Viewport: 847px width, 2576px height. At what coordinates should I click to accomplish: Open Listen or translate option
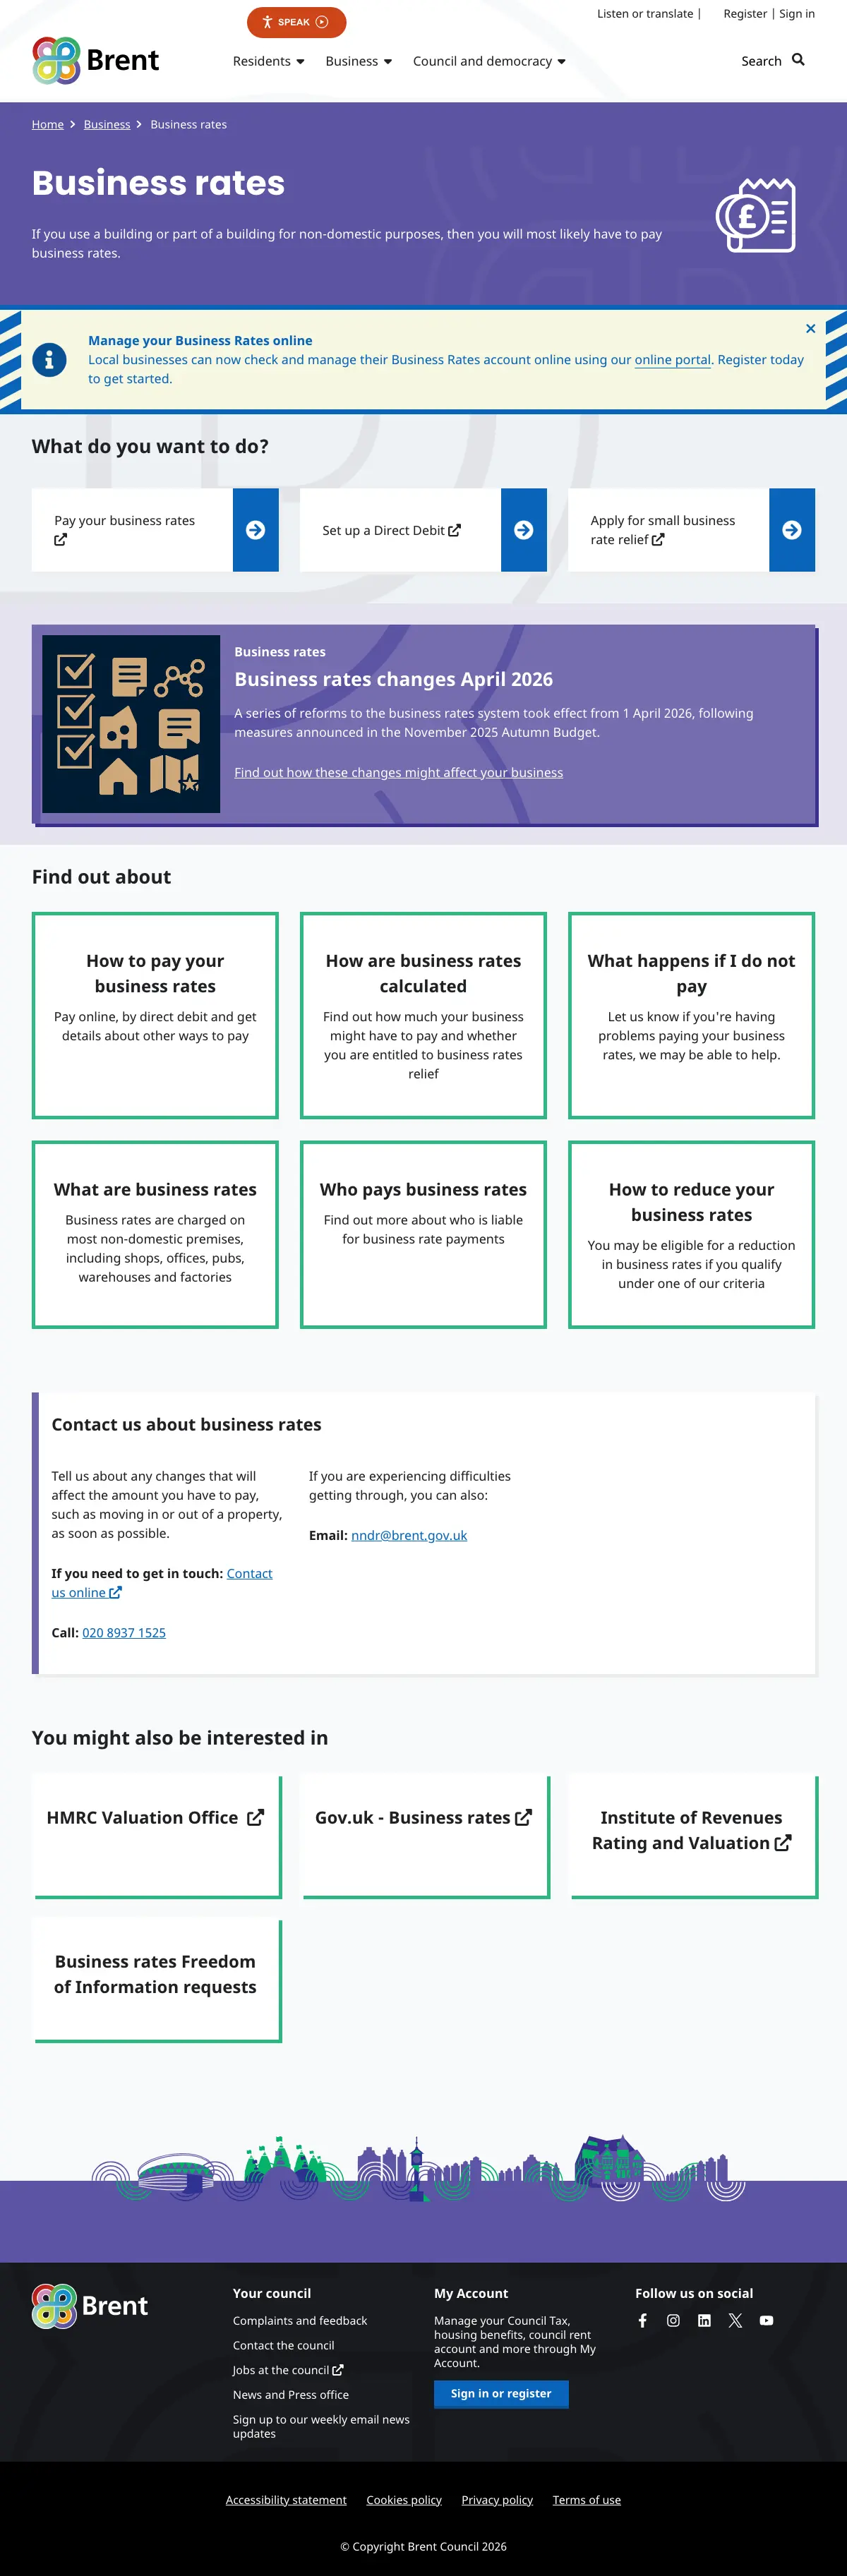pyautogui.click(x=645, y=14)
